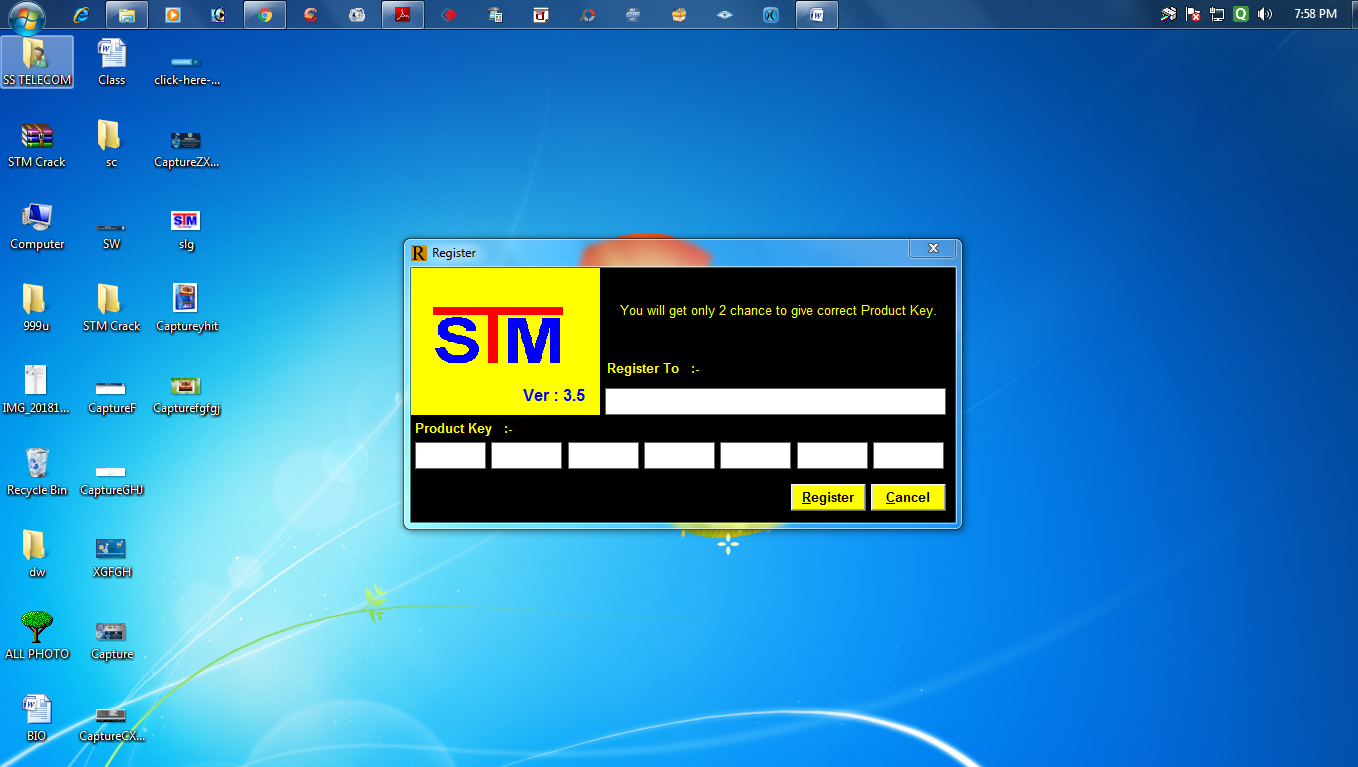This screenshot has width=1358, height=767.
Task: Click the printer icon in system tray
Action: [x=1168, y=14]
